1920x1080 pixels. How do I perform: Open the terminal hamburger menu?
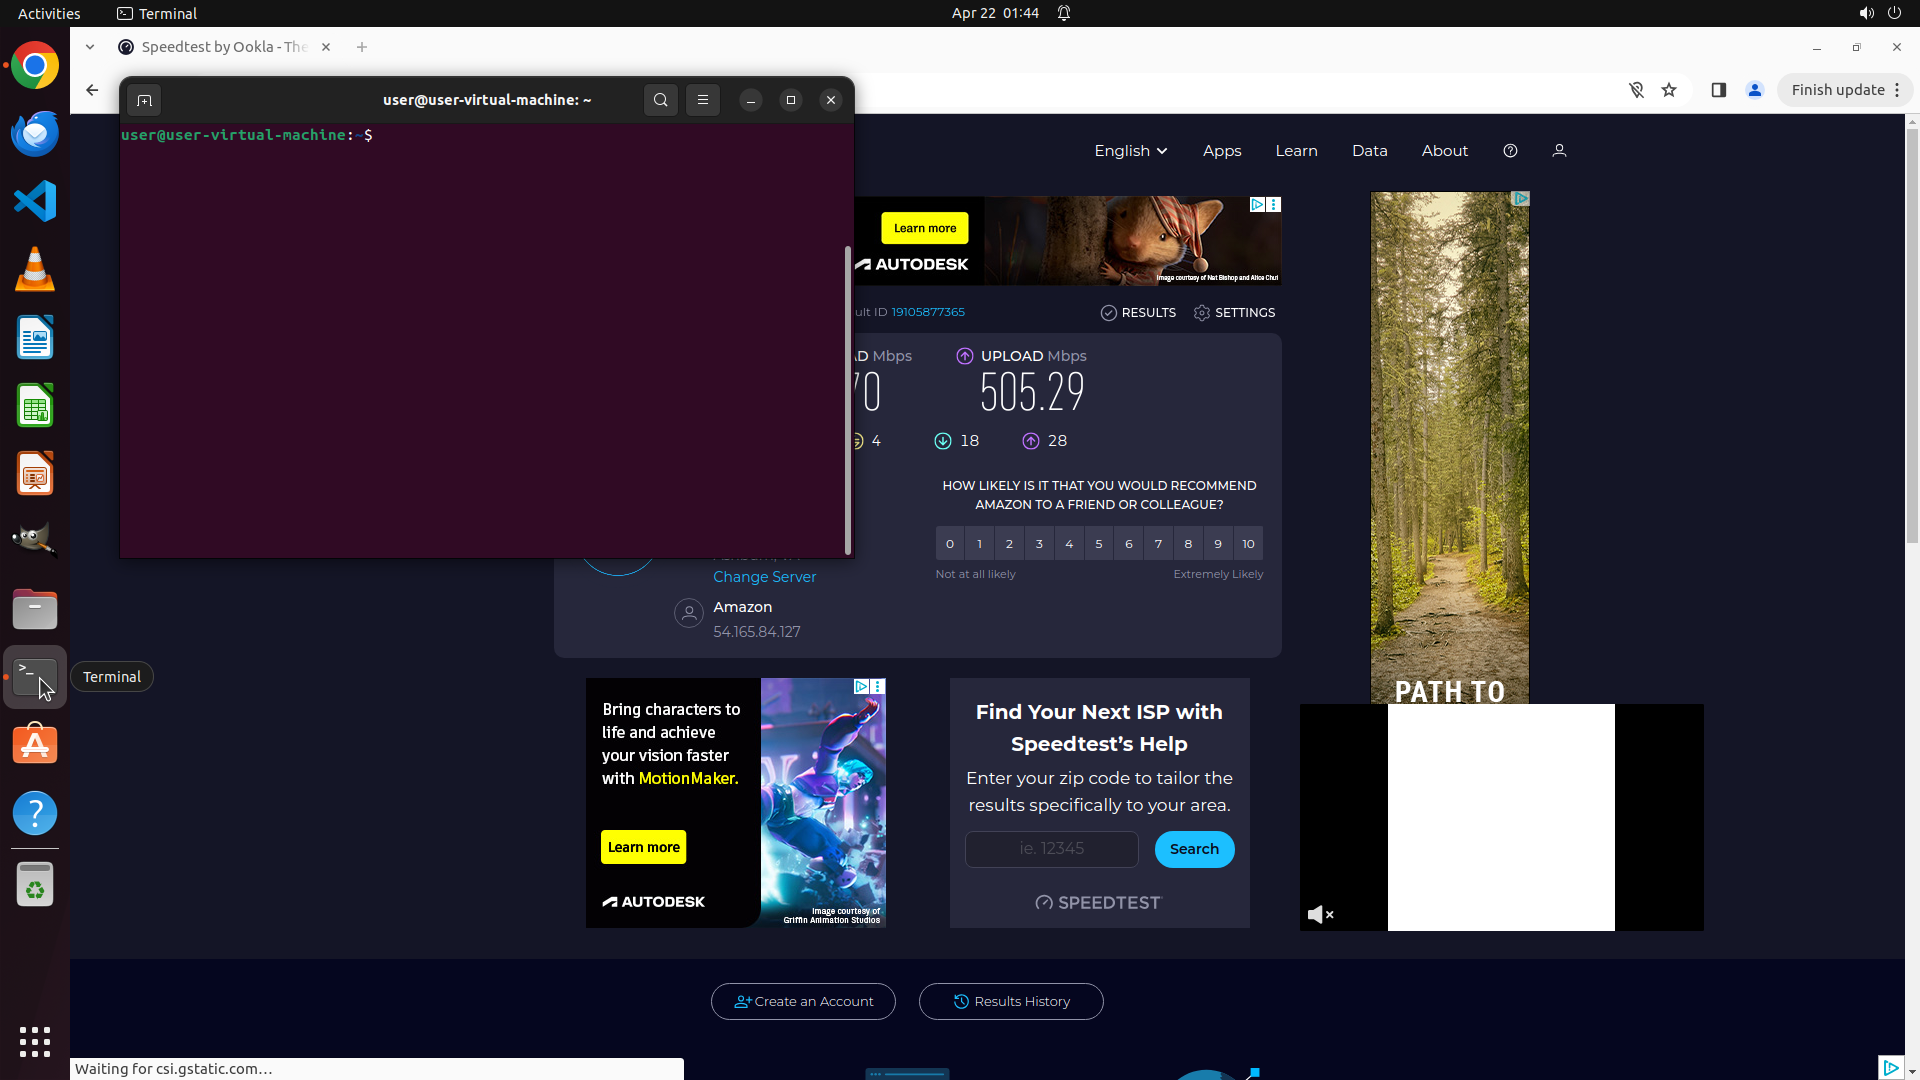tap(703, 100)
